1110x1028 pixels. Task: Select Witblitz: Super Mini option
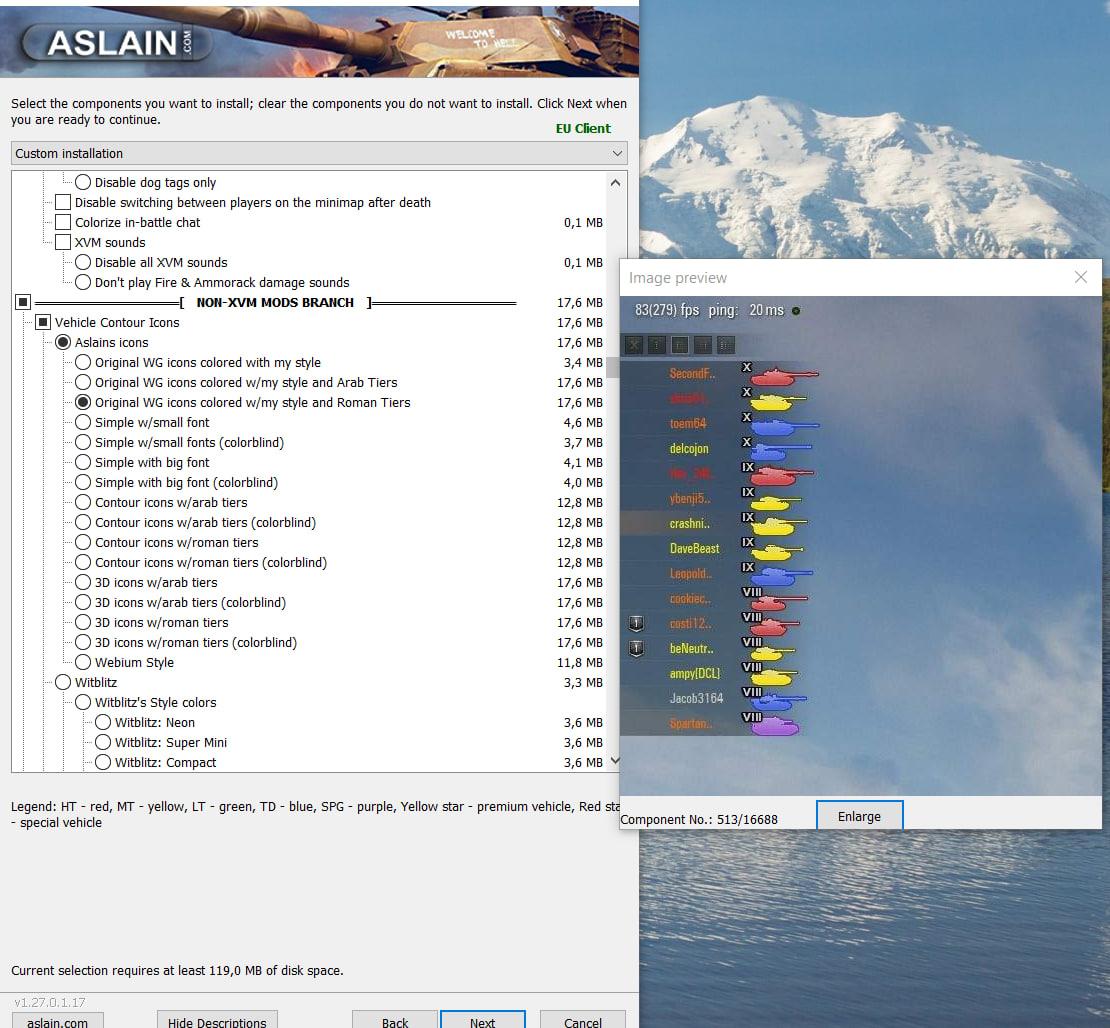point(103,742)
